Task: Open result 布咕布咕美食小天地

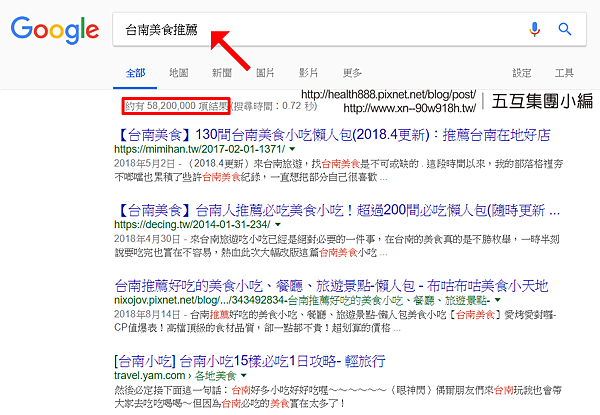Action: [331, 286]
